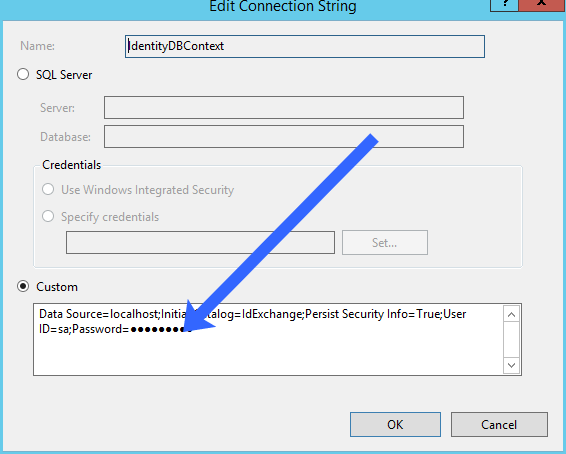Focus the Database text field
Image resolution: width=566 pixels, height=454 pixels.
click(x=284, y=136)
